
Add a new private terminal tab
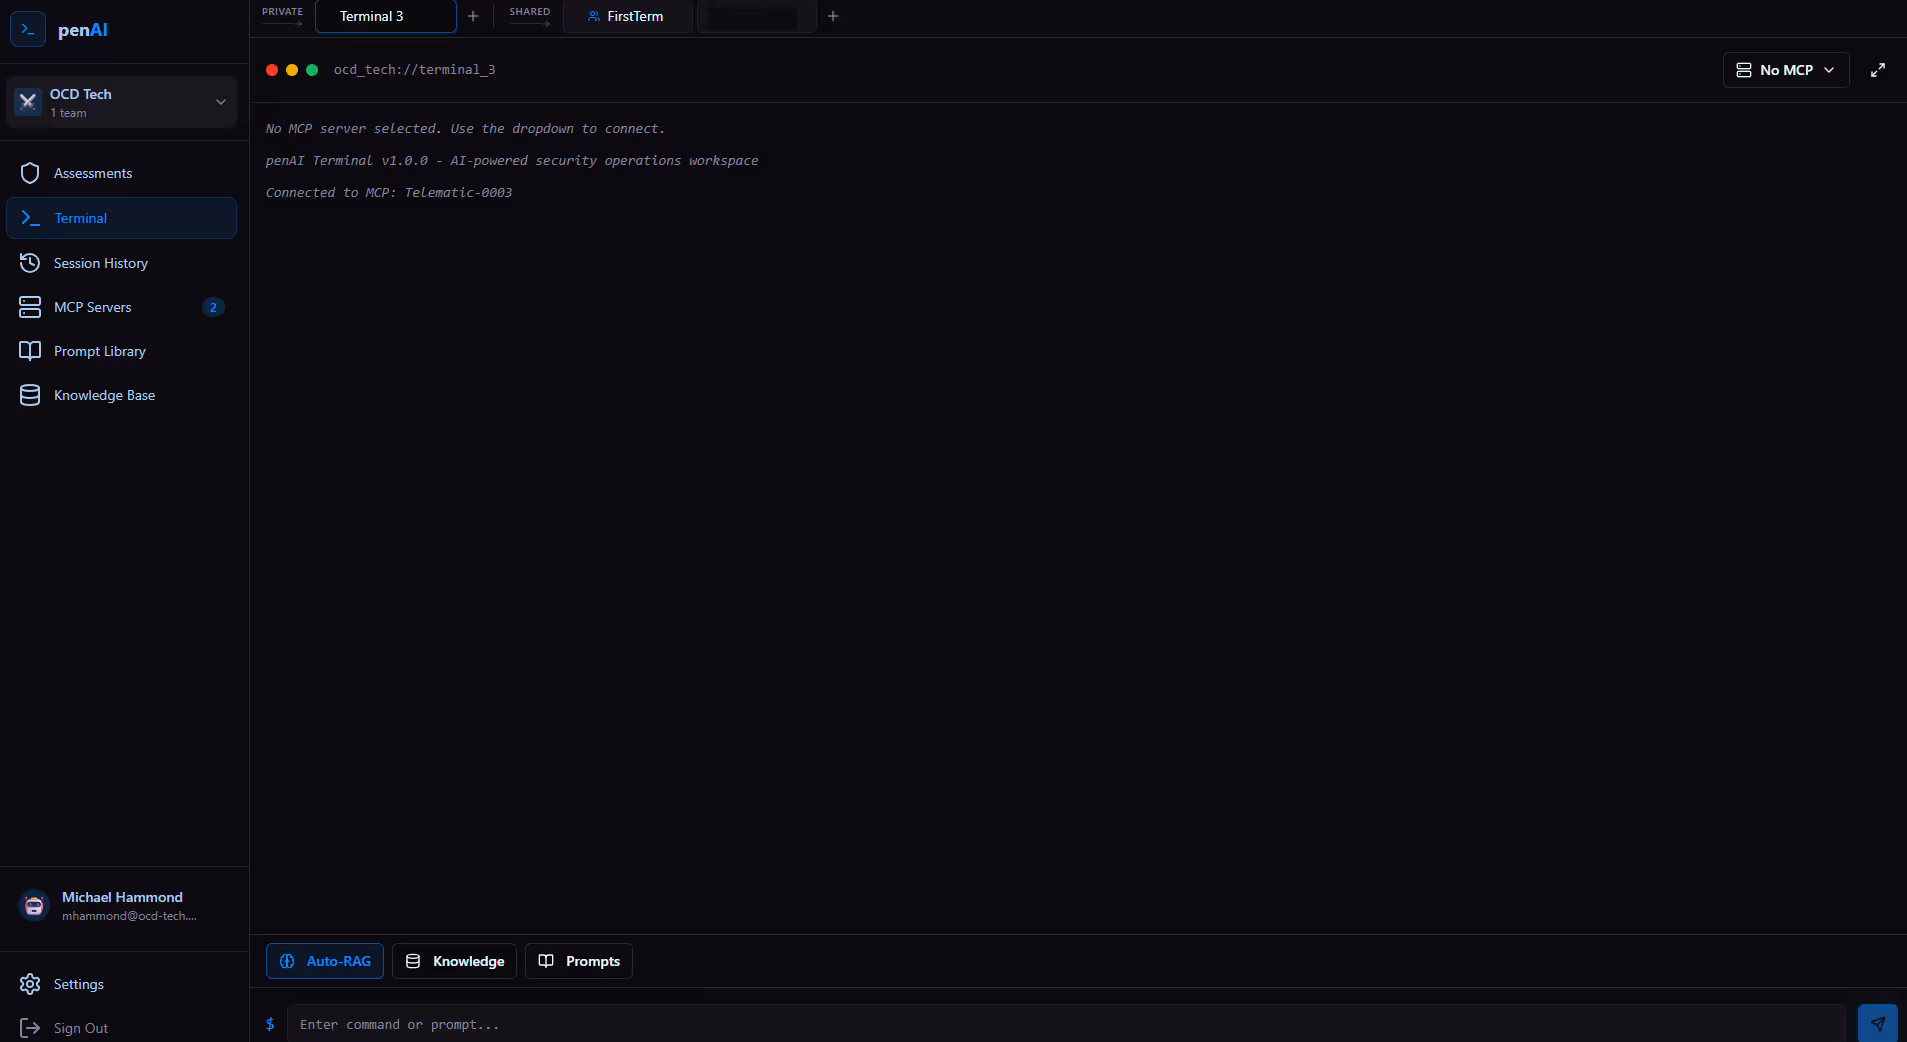(473, 16)
